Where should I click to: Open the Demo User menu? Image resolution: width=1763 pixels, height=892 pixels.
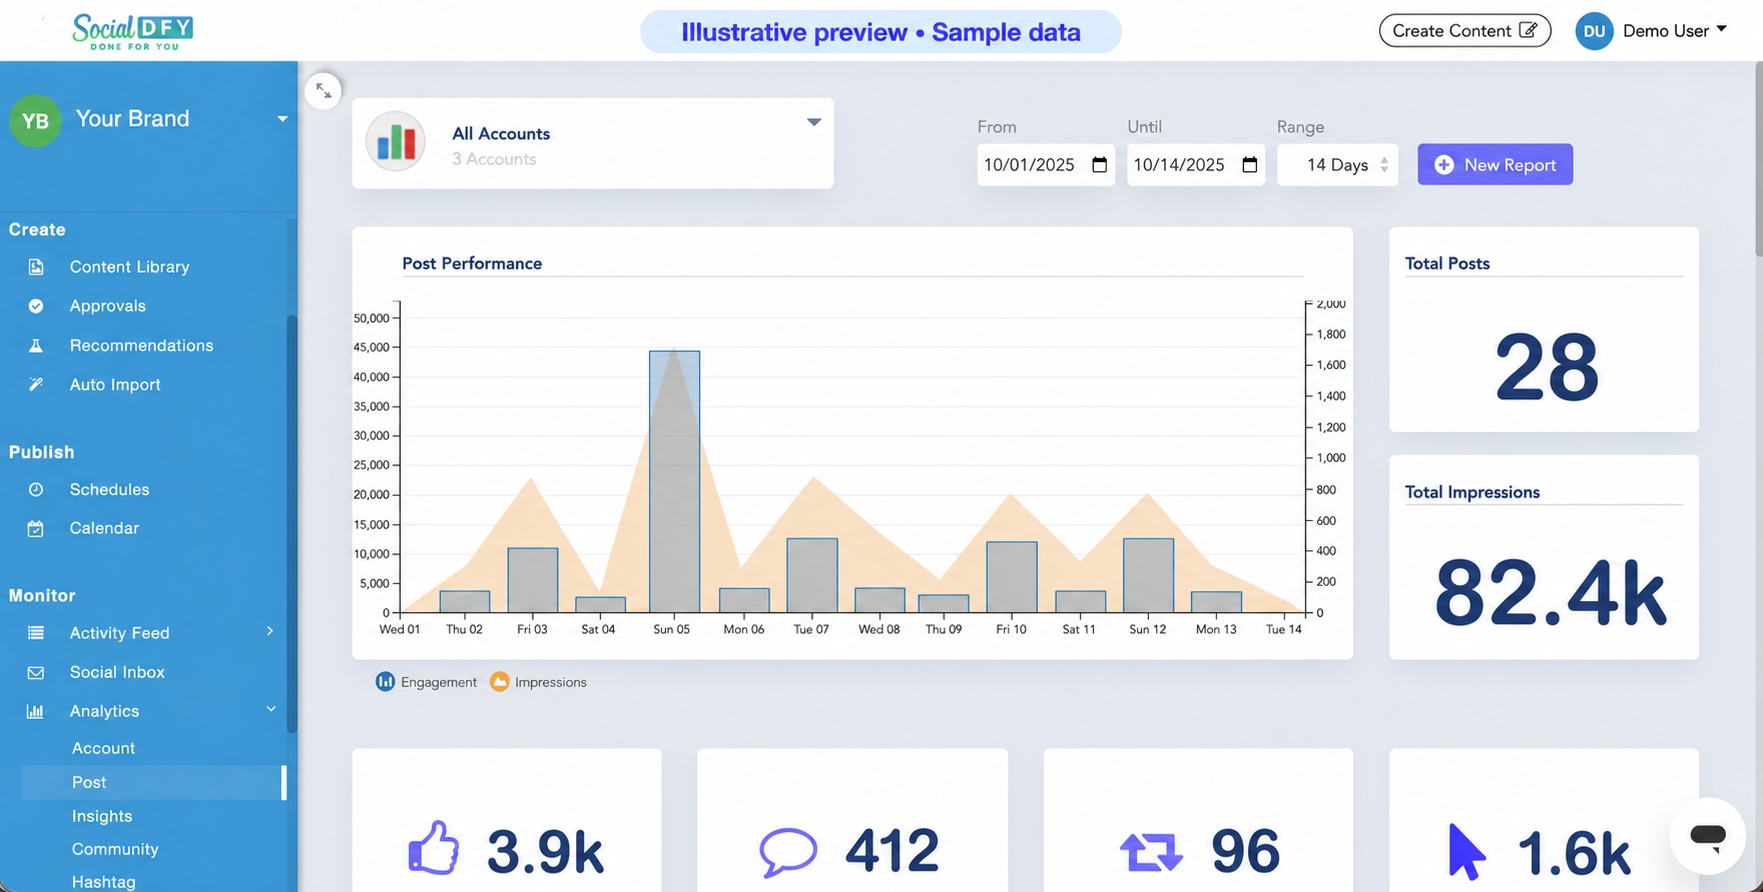pos(1651,31)
